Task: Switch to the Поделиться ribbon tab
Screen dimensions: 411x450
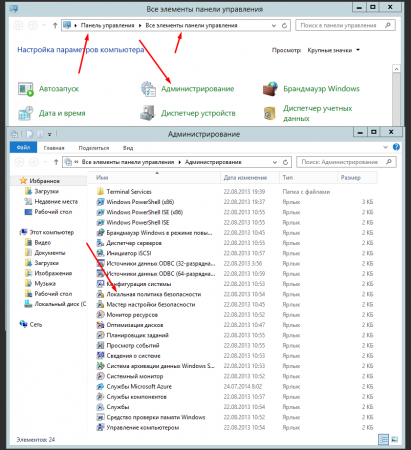Action: [94, 148]
